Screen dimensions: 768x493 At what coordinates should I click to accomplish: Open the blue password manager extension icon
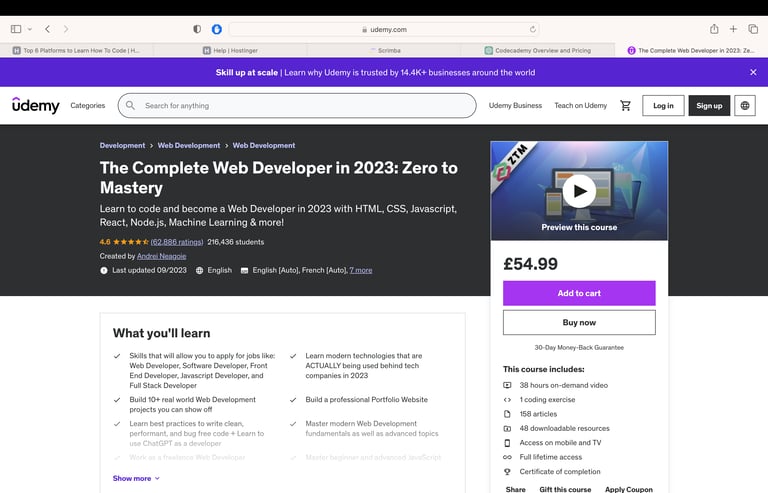point(216,29)
